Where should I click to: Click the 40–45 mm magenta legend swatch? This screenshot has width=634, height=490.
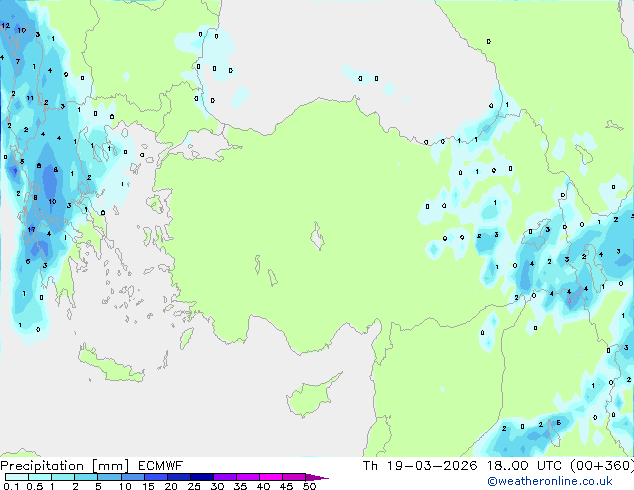(x=271, y=477)
